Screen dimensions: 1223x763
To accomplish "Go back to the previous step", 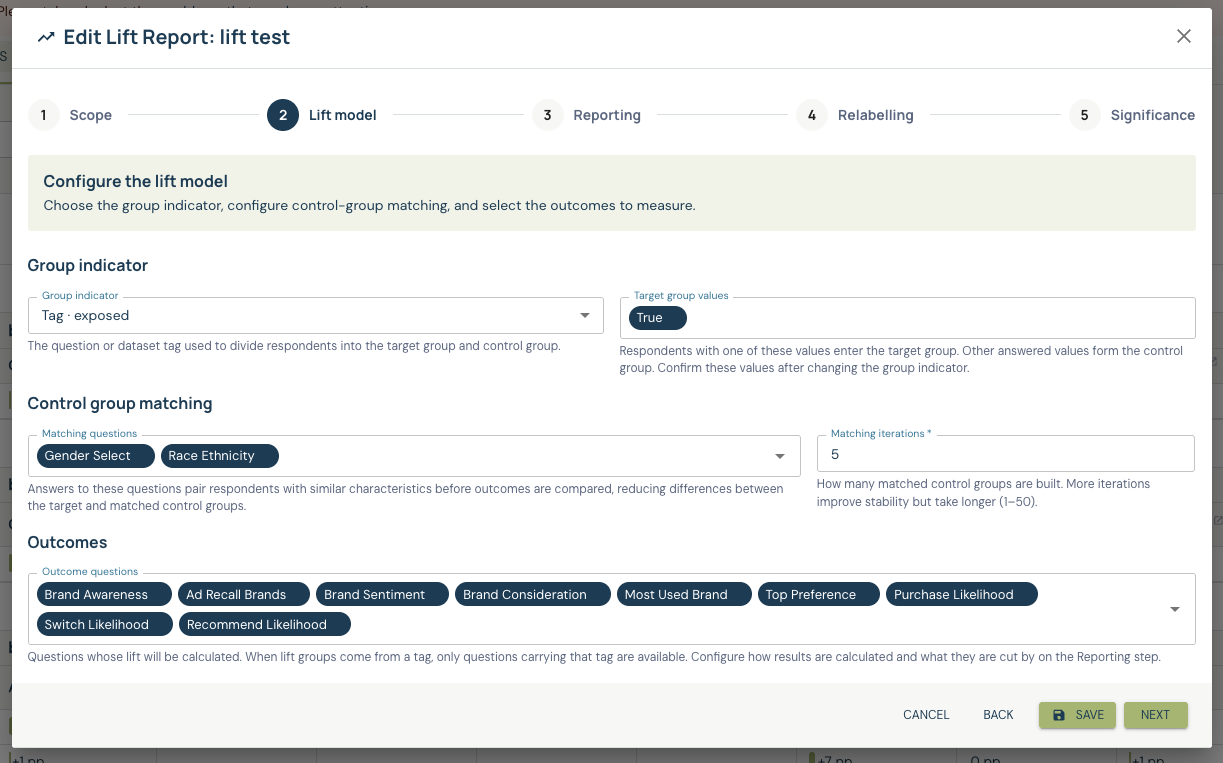I will [x=998, y=715].
